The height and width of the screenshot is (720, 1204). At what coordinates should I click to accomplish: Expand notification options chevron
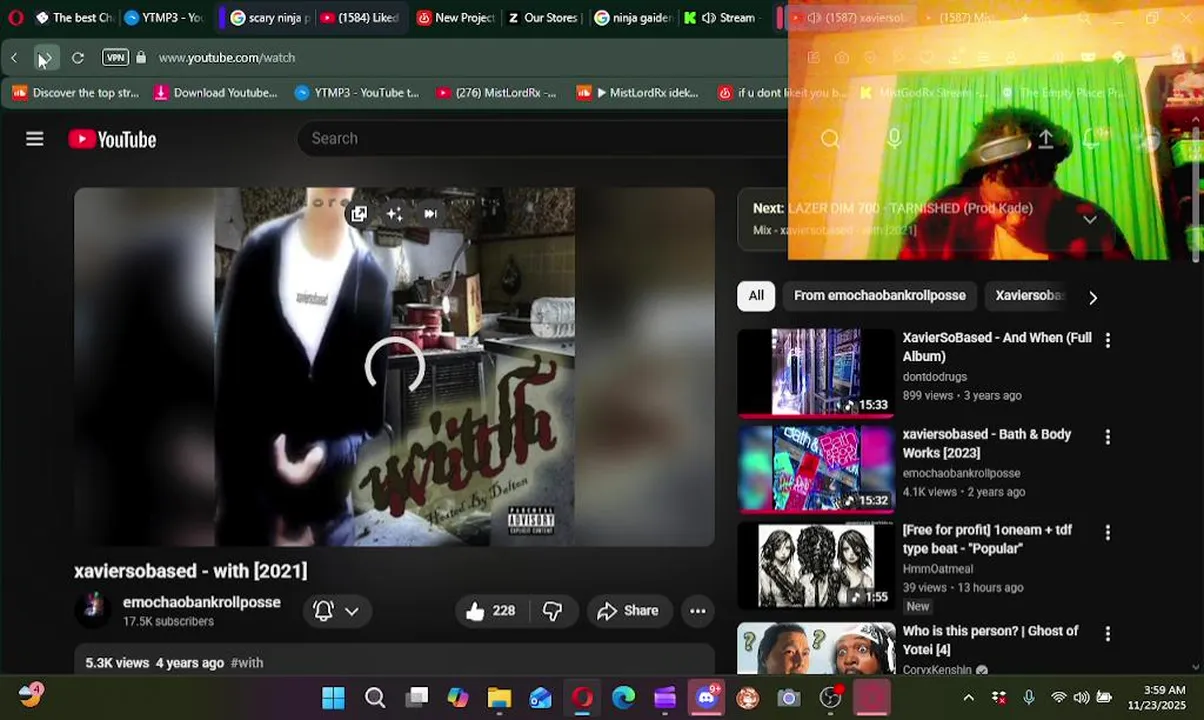pos(352,611)
